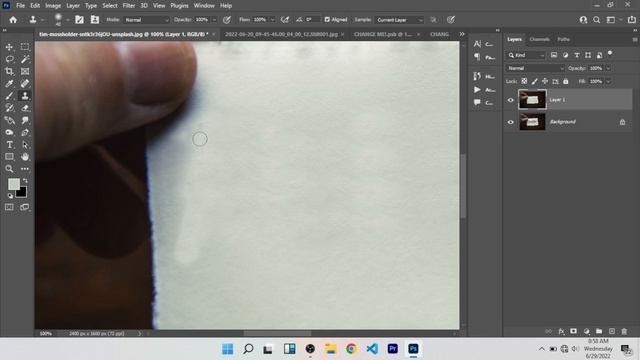The image size is (640, 360).
Task: Open the layer Opacity dropdown arrow
Action: [x=608, y=68]
